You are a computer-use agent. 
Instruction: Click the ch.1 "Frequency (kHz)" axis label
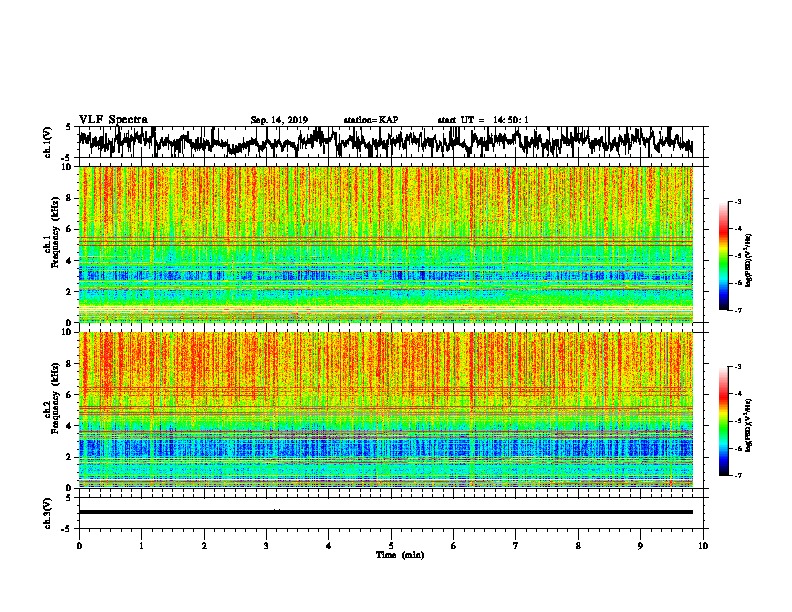55,232
